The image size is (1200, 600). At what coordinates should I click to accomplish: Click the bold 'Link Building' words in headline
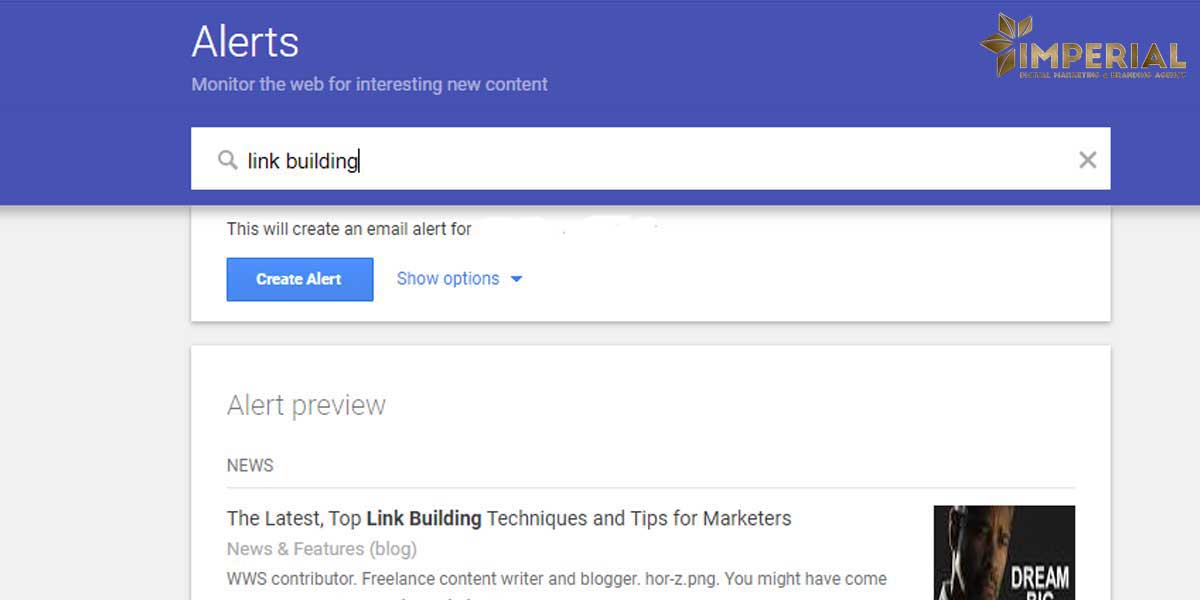424,518
